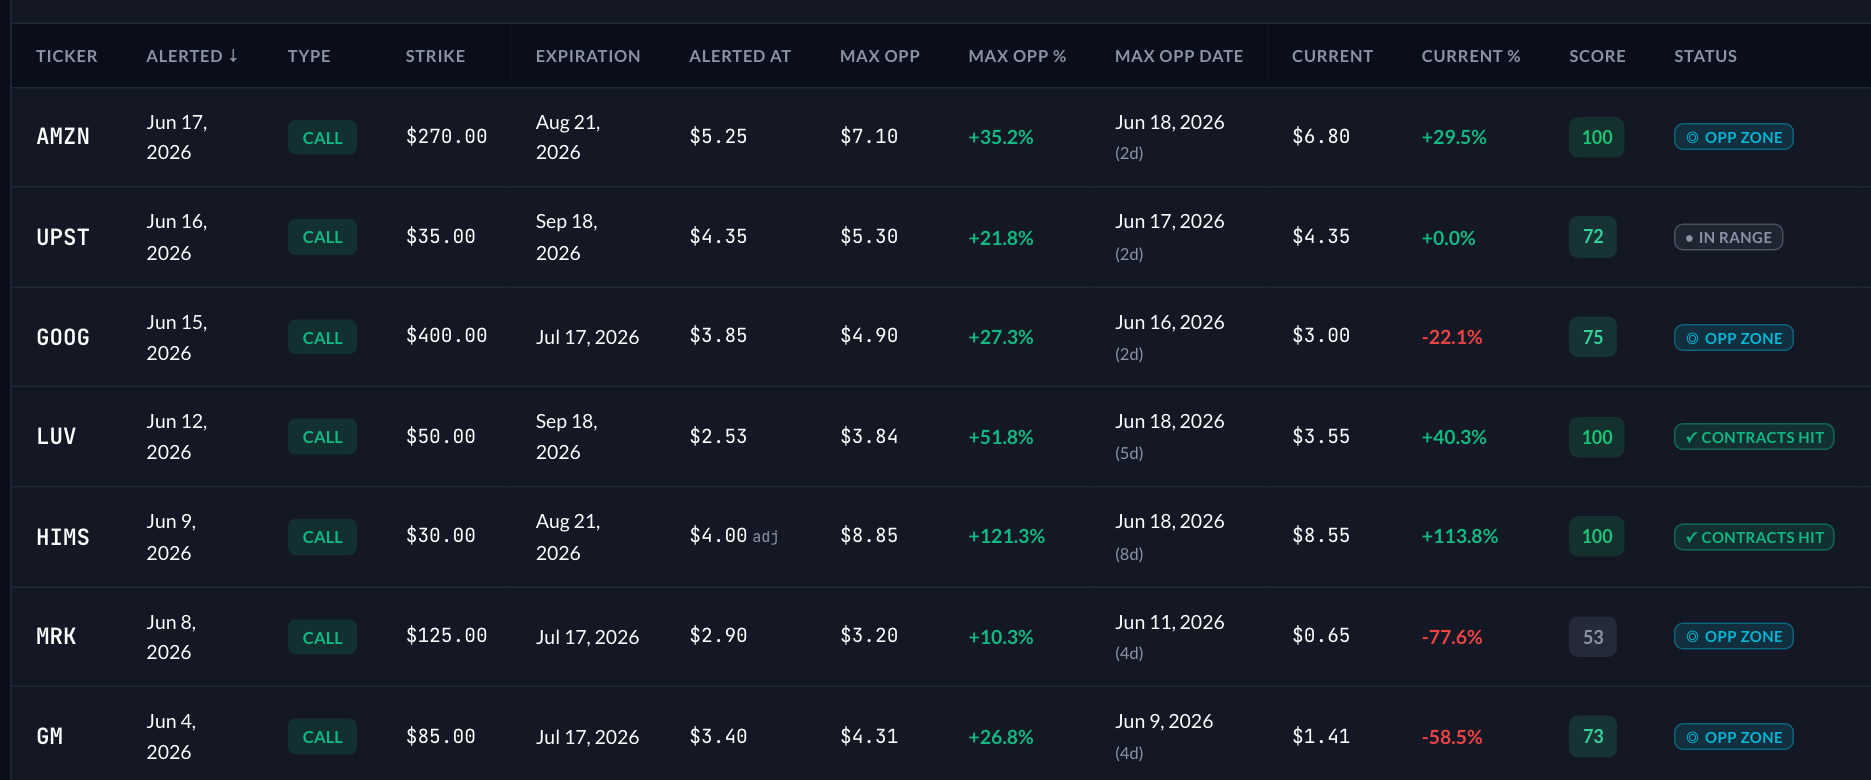
Task: Click the score 100 badge for AMZN
Action: point(1597,137)
